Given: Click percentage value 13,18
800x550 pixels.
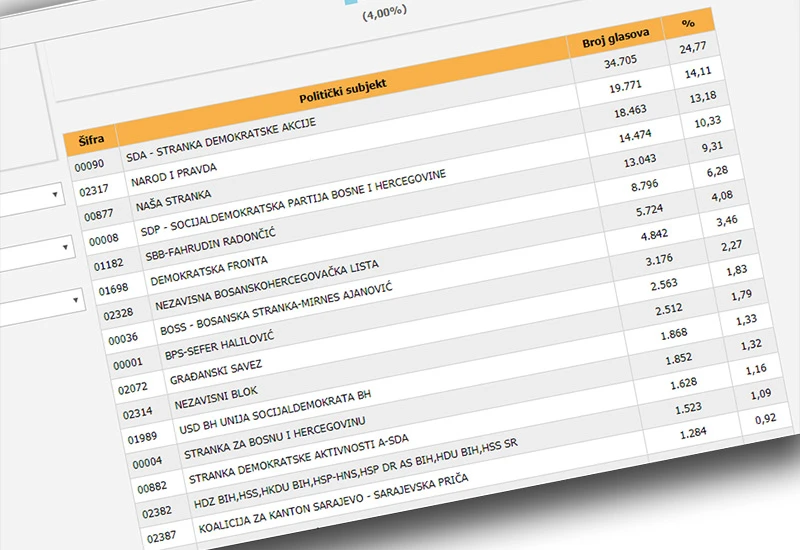Looking at the screenshot, I should 703,97.
